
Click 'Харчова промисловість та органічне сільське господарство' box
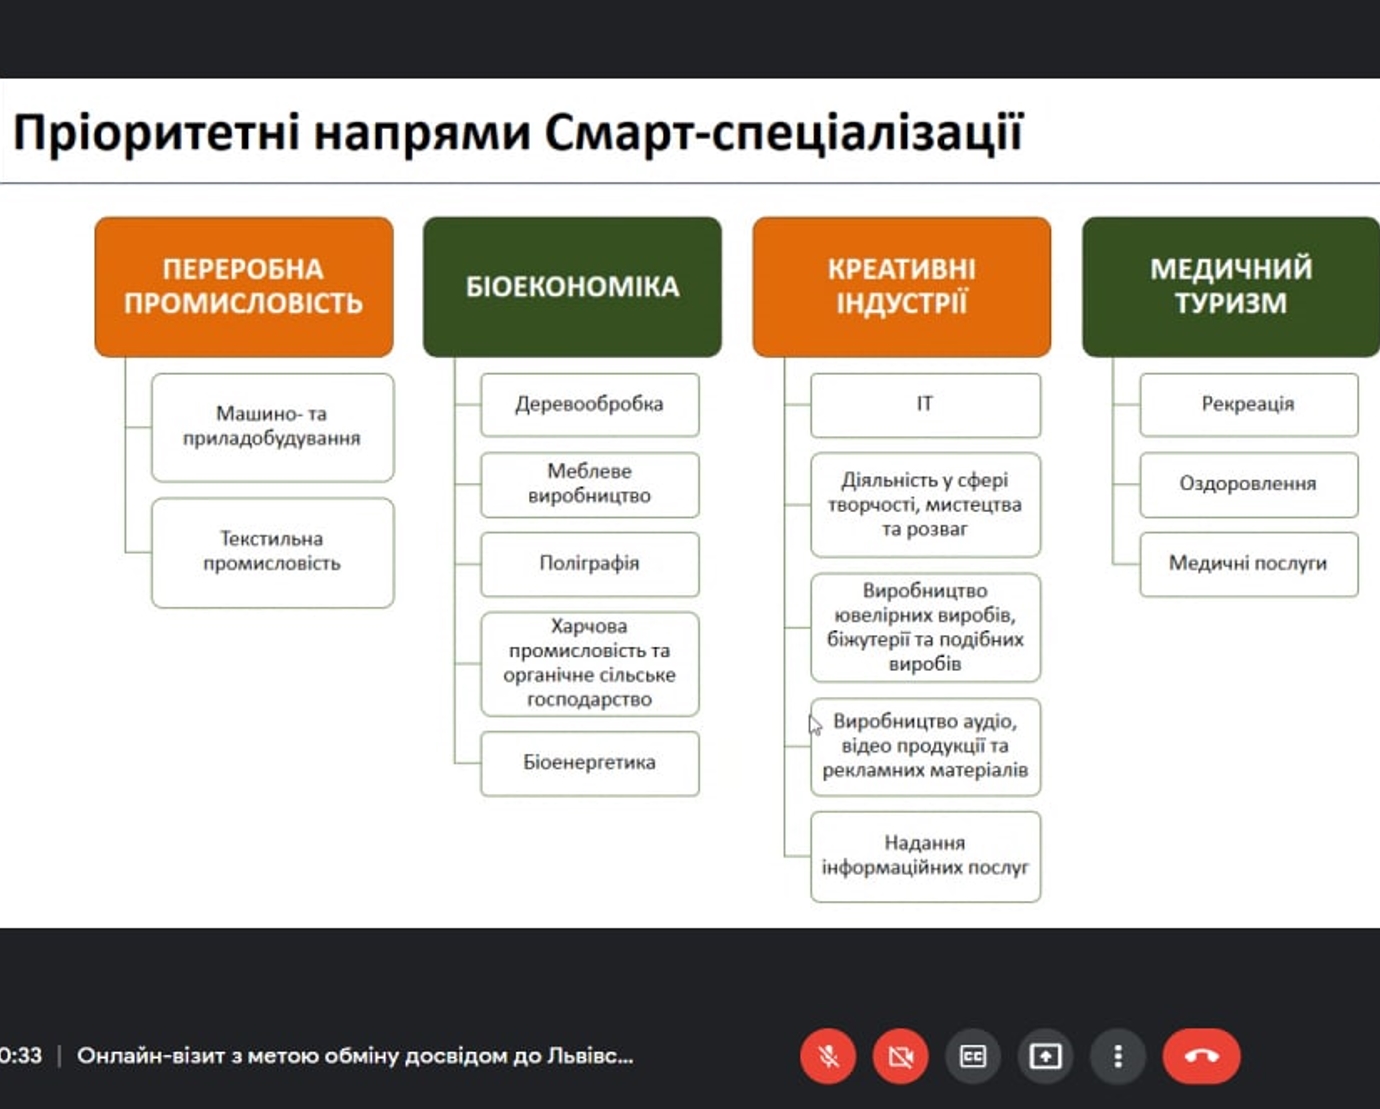[590, 663]
